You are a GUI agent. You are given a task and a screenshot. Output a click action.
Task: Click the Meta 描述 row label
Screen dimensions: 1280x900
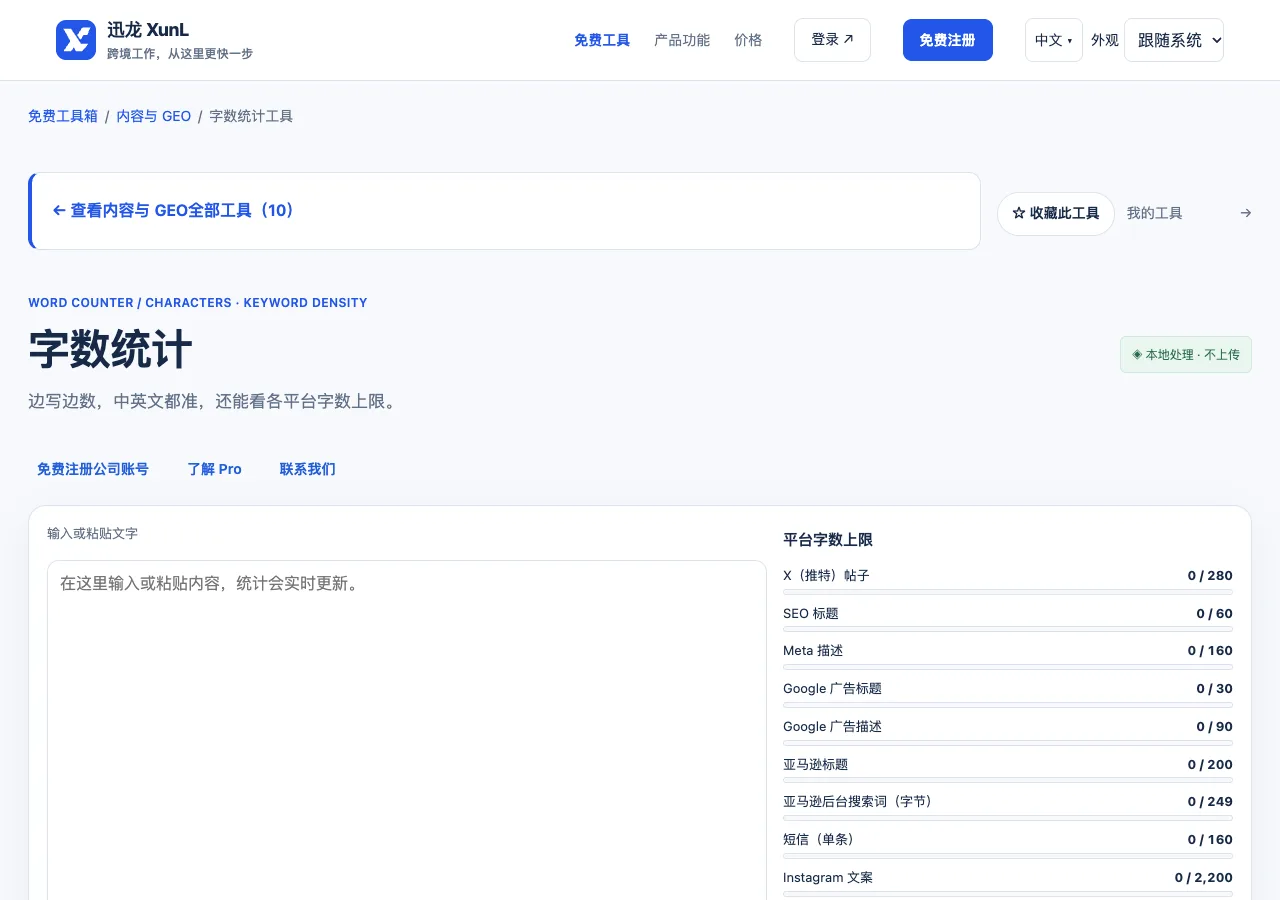click(x=813, y=651)
